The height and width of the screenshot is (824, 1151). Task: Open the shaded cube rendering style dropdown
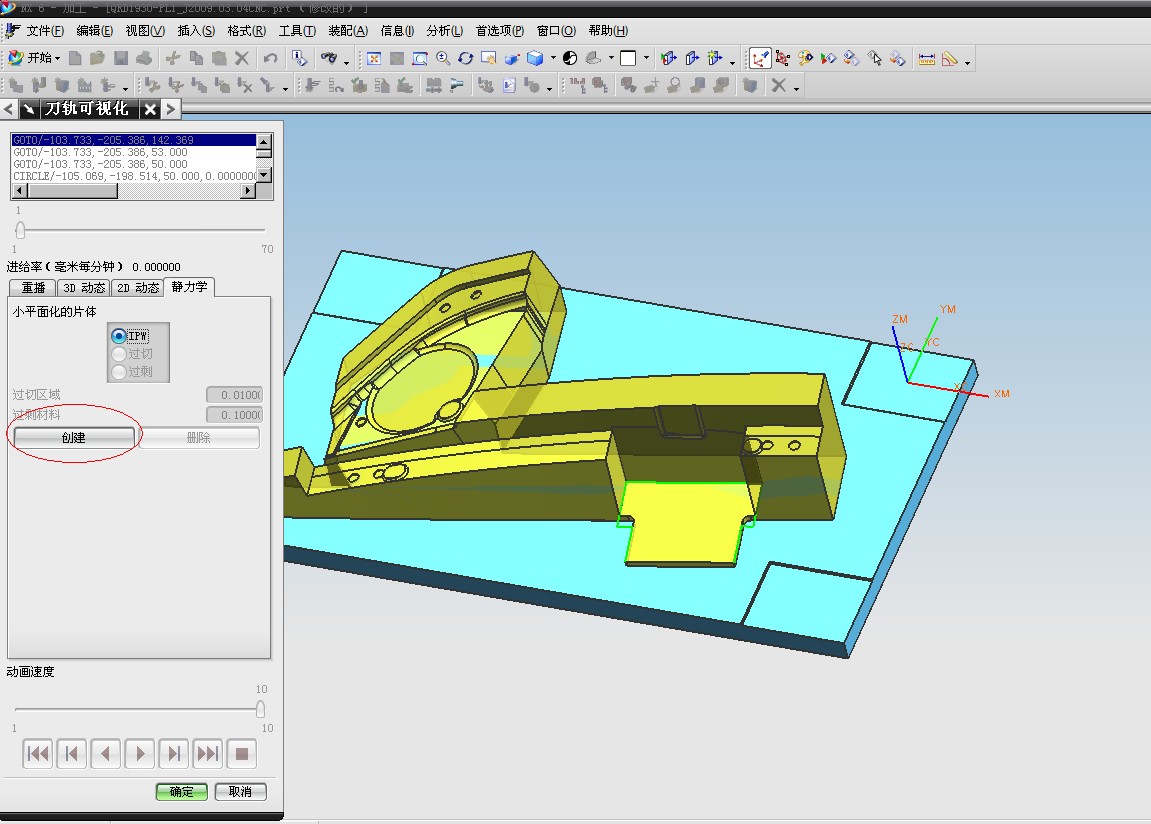(x=553, y=58)
